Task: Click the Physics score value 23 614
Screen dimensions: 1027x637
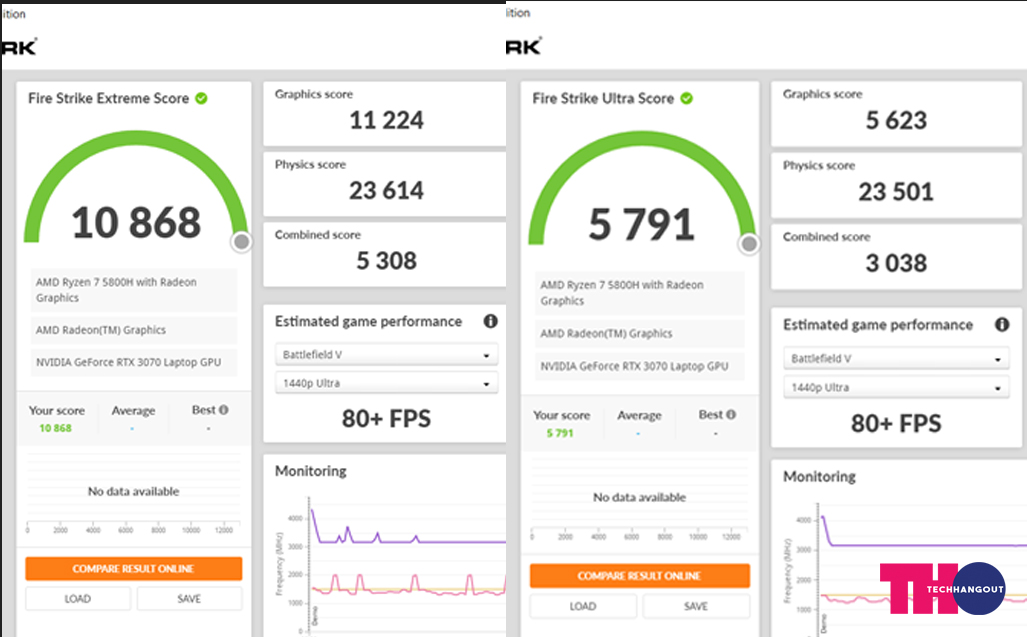Action: 386,191
